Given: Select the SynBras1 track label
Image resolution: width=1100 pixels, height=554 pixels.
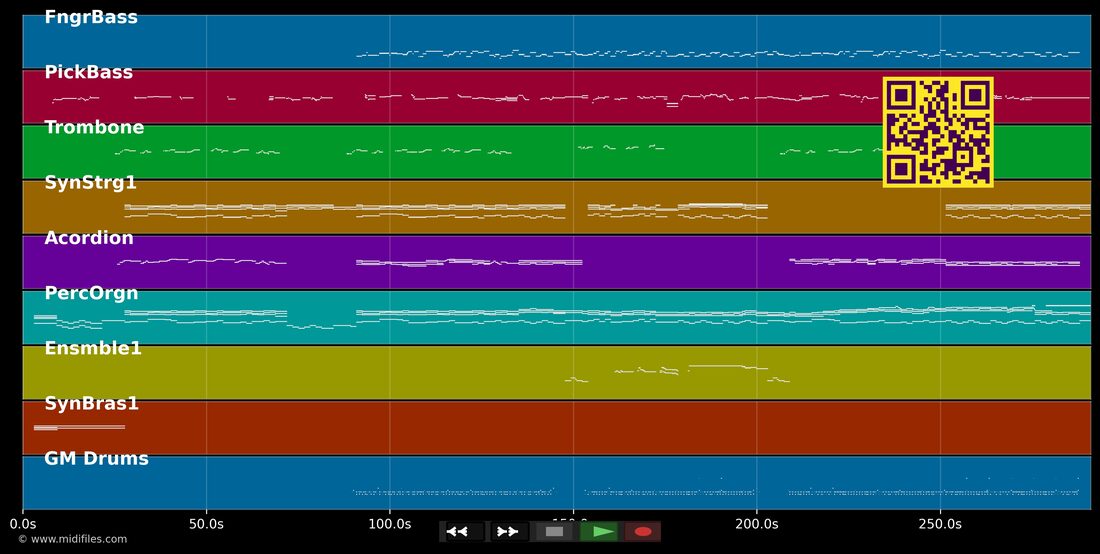Looking at the screenshot, I should click(91, 404).
